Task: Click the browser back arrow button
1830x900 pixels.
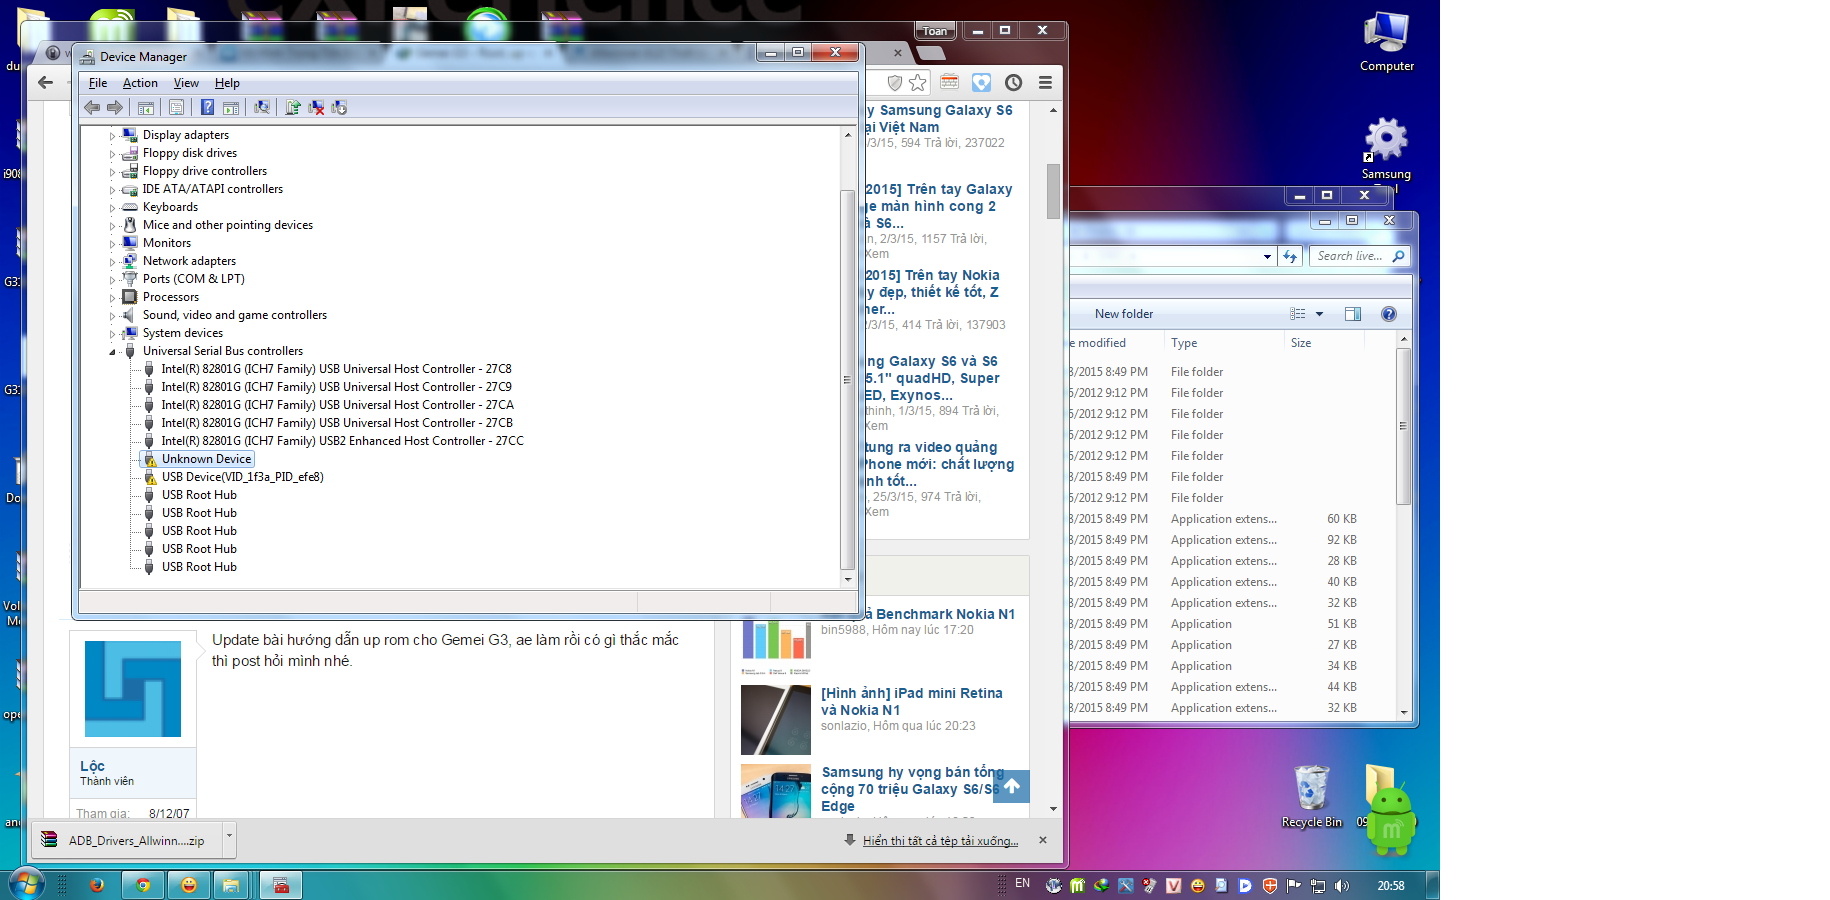Action: point(45,83)
